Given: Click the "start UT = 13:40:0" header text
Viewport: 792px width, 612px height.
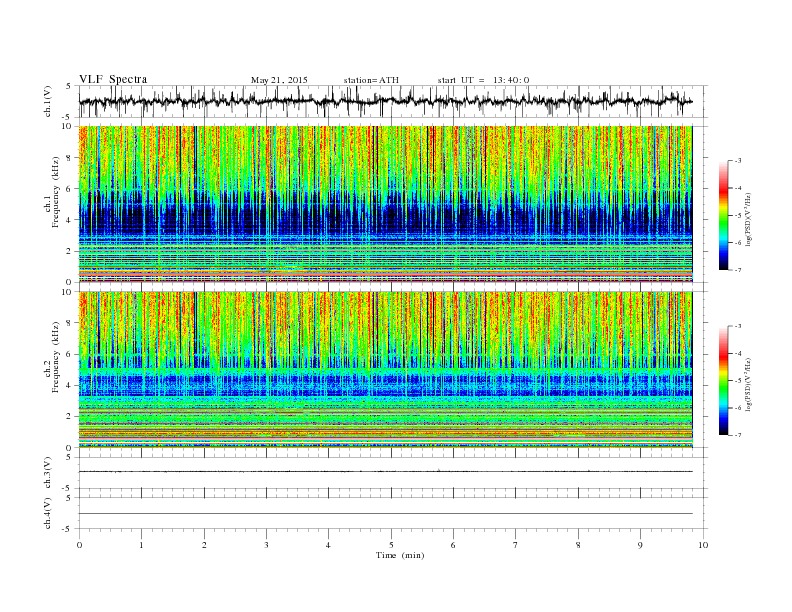Looking at the screenshot, I should 483,80.
